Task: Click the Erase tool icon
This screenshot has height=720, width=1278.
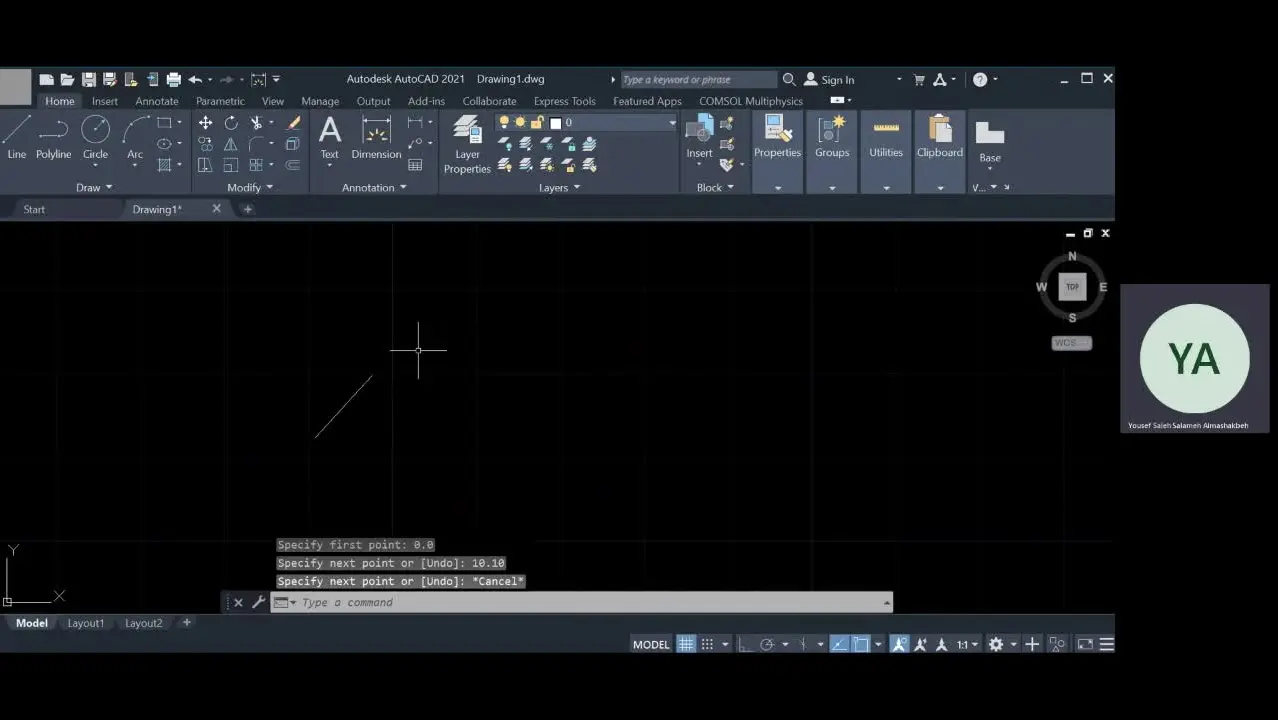Action: (293, 123)
